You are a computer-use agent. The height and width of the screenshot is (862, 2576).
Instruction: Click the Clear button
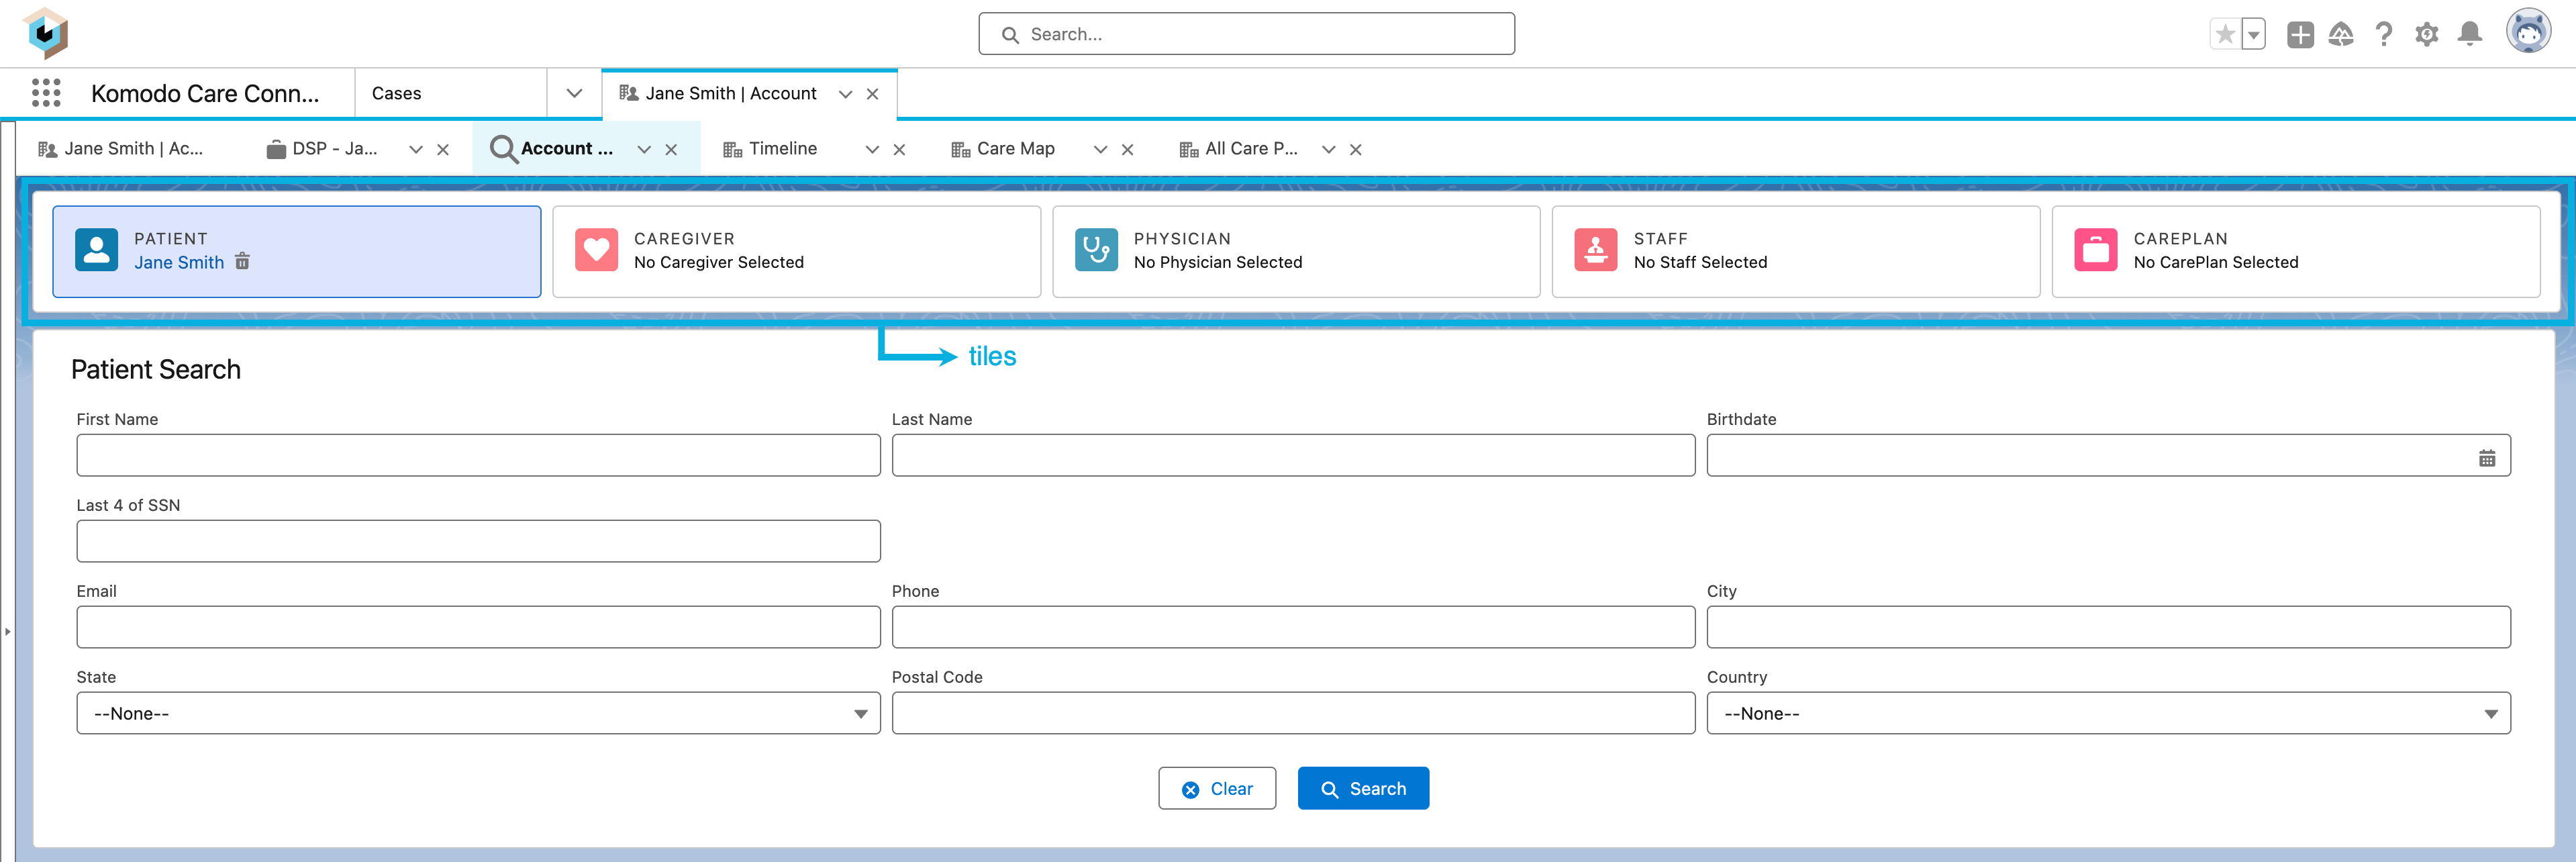[1217, 788]
